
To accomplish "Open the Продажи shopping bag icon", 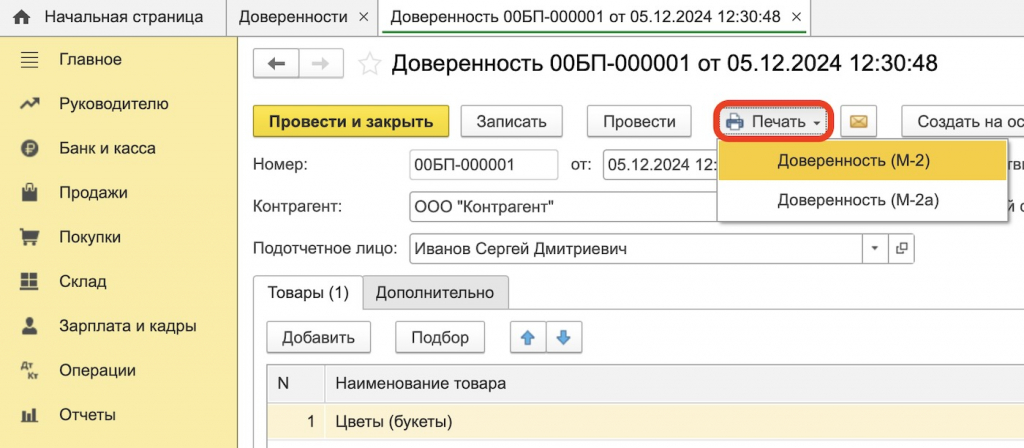I will tap(30, 193).
